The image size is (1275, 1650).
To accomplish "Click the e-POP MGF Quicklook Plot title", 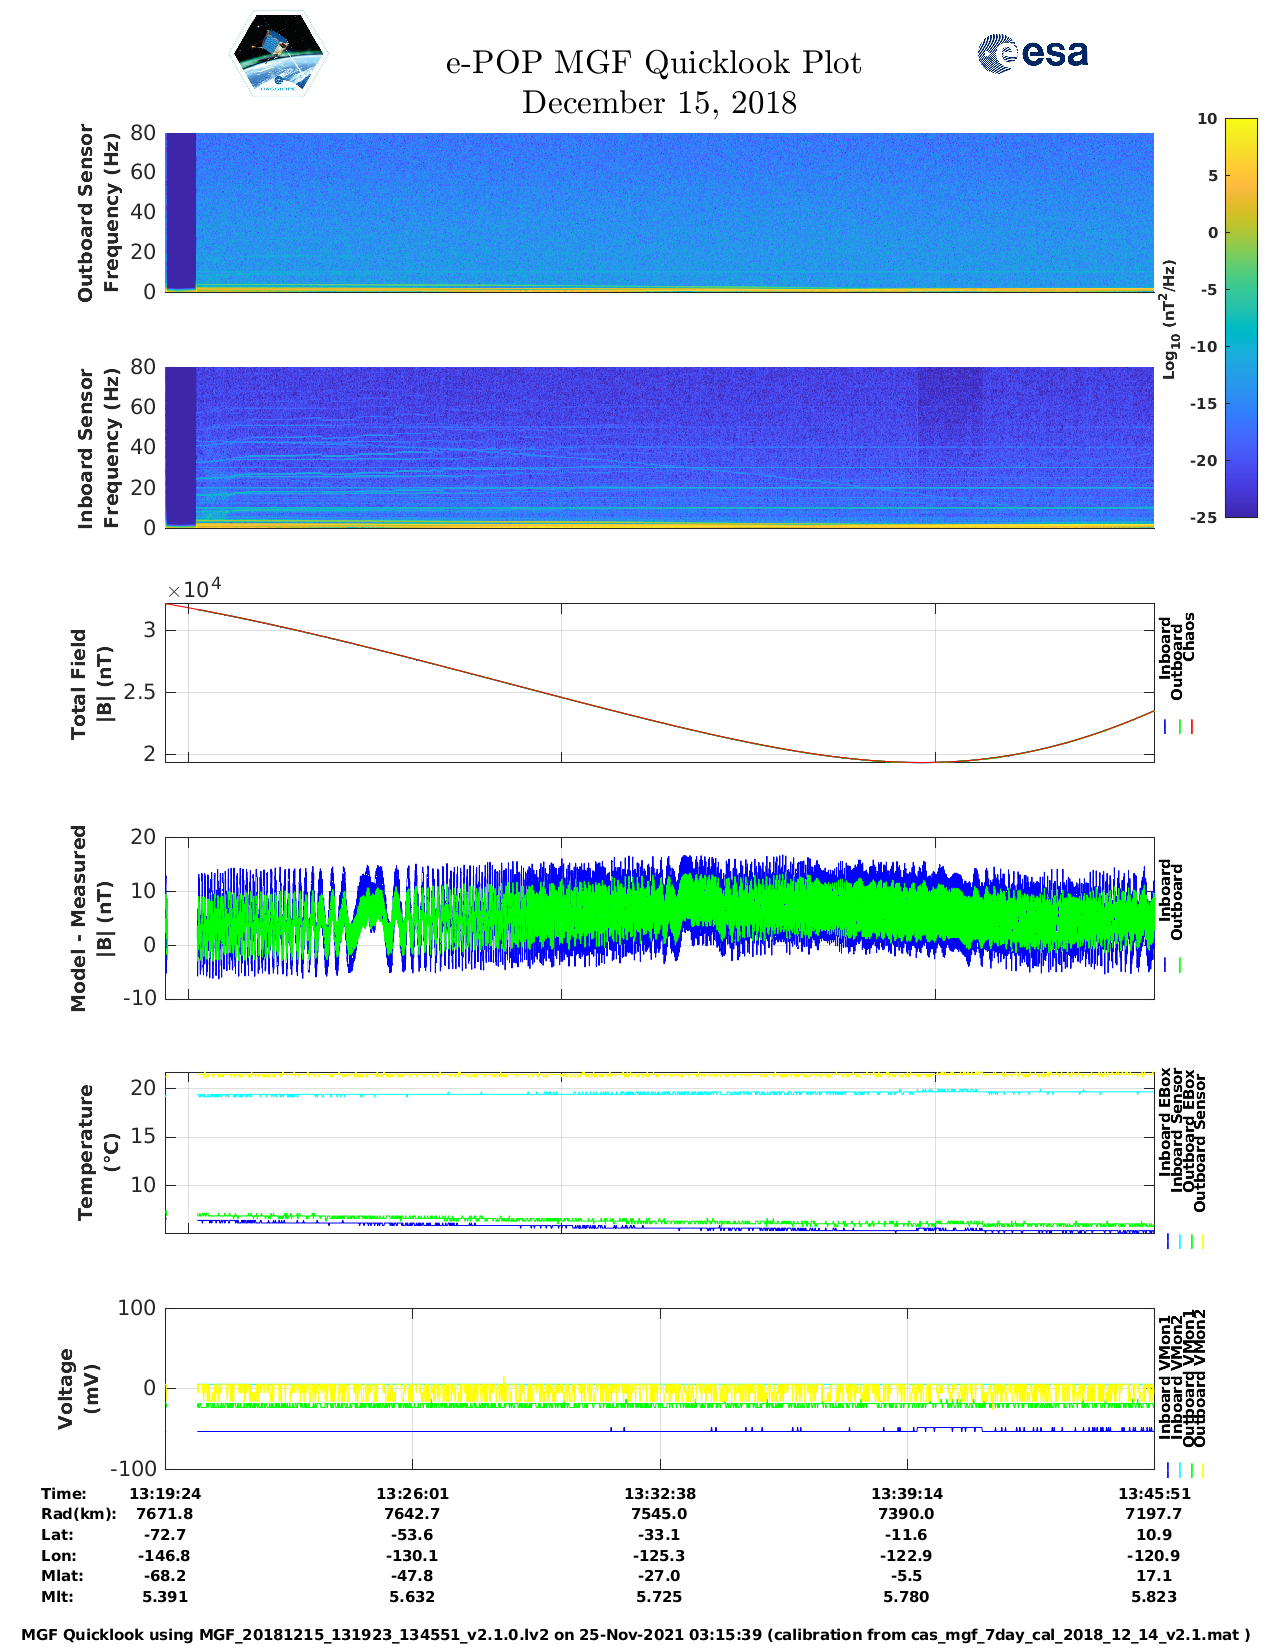I will [x=653, y=63].
